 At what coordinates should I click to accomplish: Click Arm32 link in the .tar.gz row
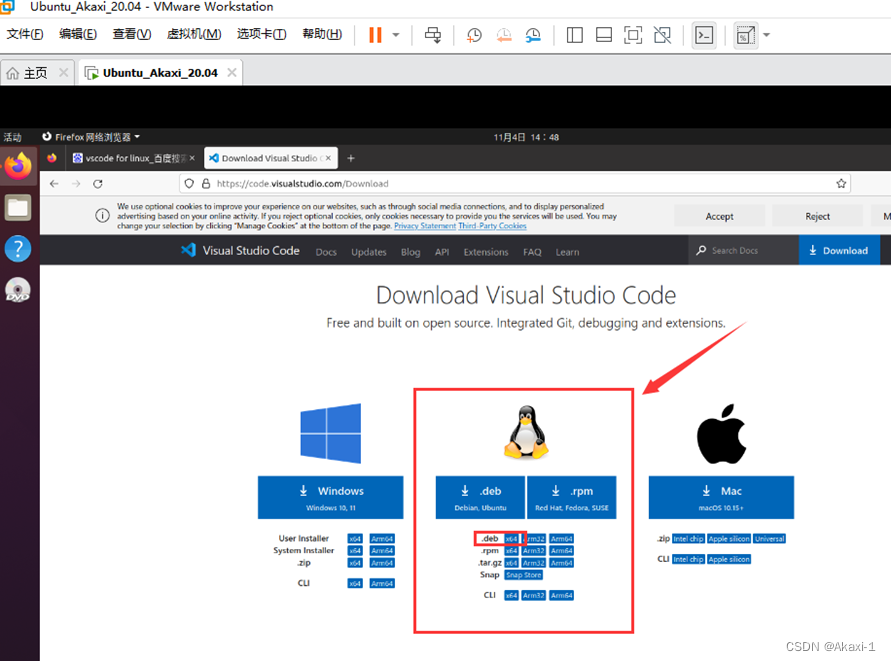534,563
